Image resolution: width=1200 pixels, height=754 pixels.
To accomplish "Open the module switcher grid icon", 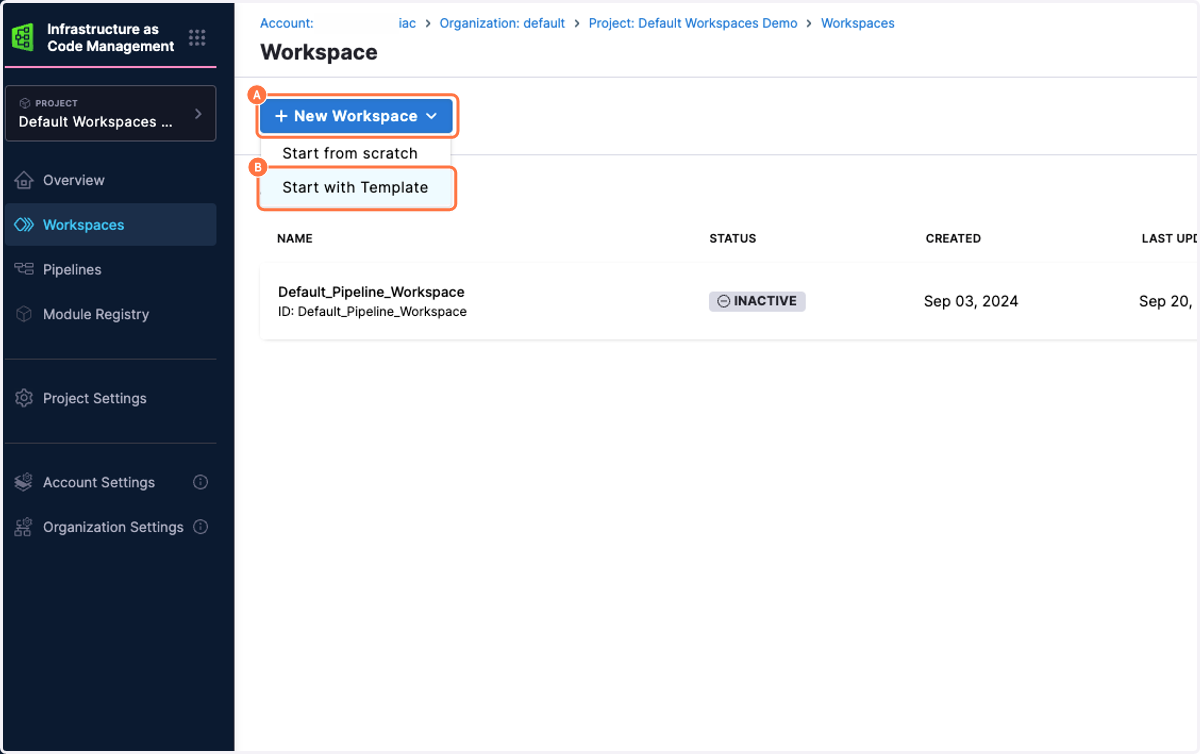I will pos(197,38).
